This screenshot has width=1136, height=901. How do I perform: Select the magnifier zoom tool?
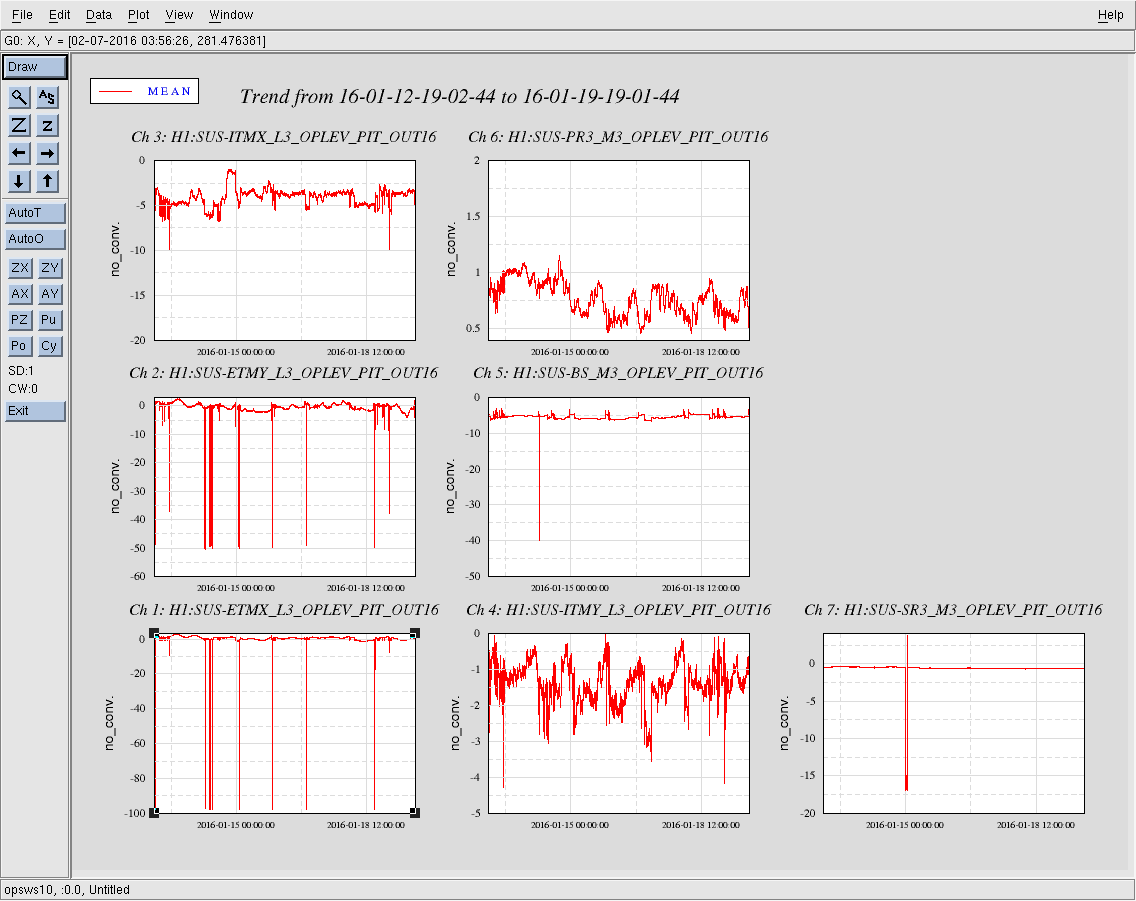(x=19, y=97)
